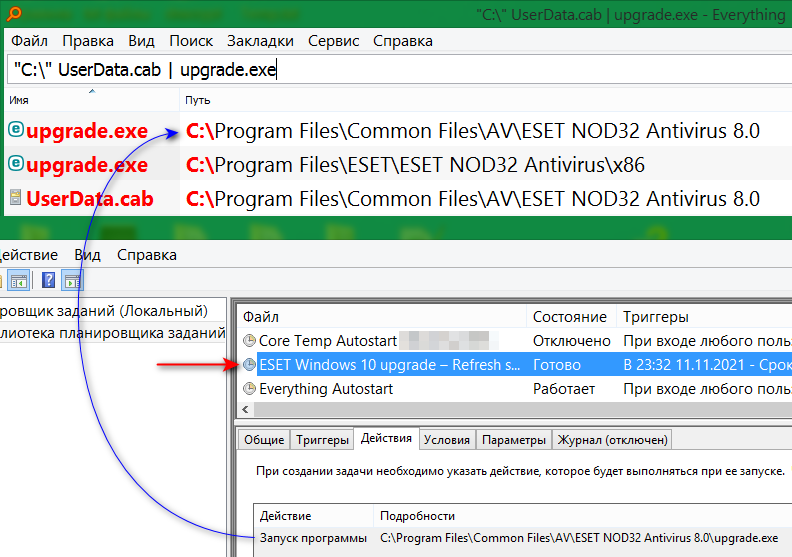Switch to the Действия tab

tap(386, 438)
